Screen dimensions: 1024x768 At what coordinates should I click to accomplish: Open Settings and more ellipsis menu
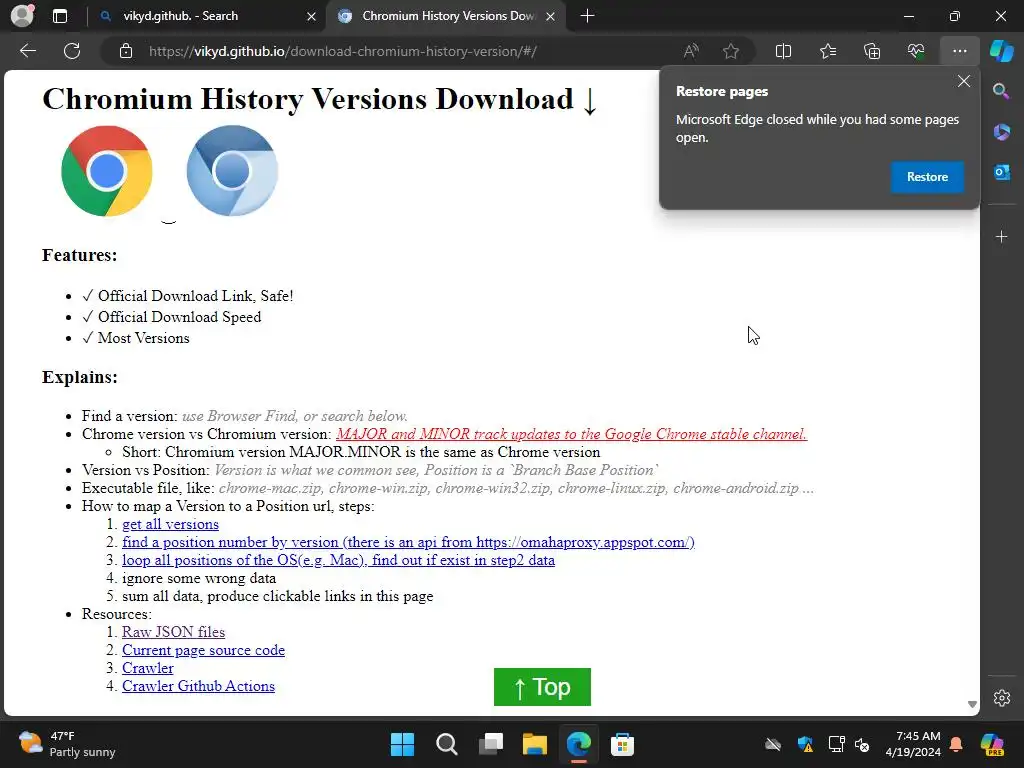click(959, 51)
